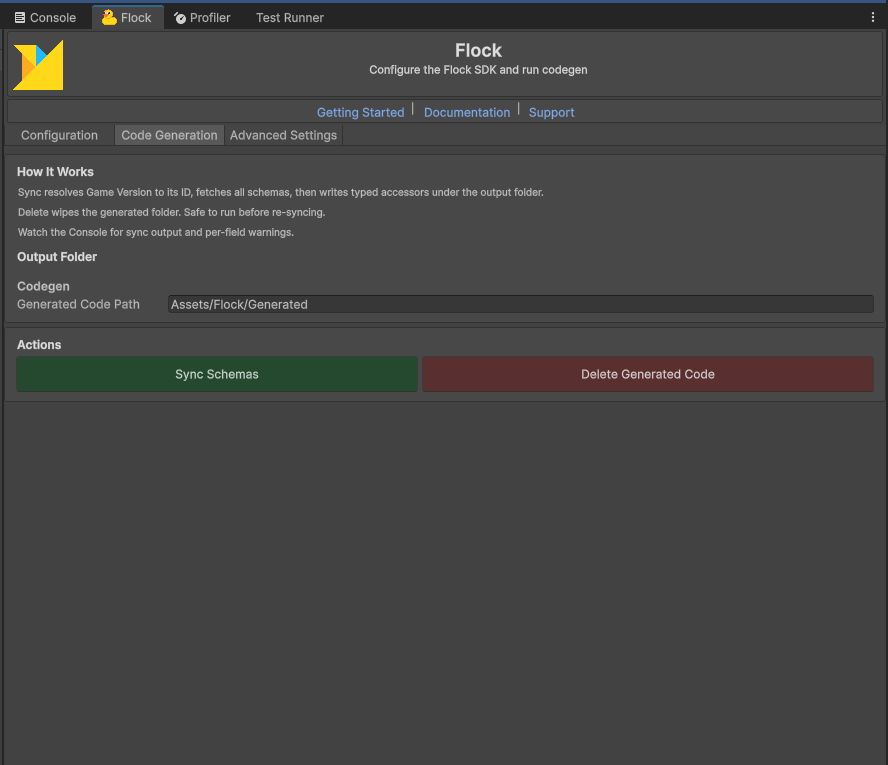Screen dimensions: 888x765
Task: Click the Output Folder heading
Action: [x=57, y=257]
